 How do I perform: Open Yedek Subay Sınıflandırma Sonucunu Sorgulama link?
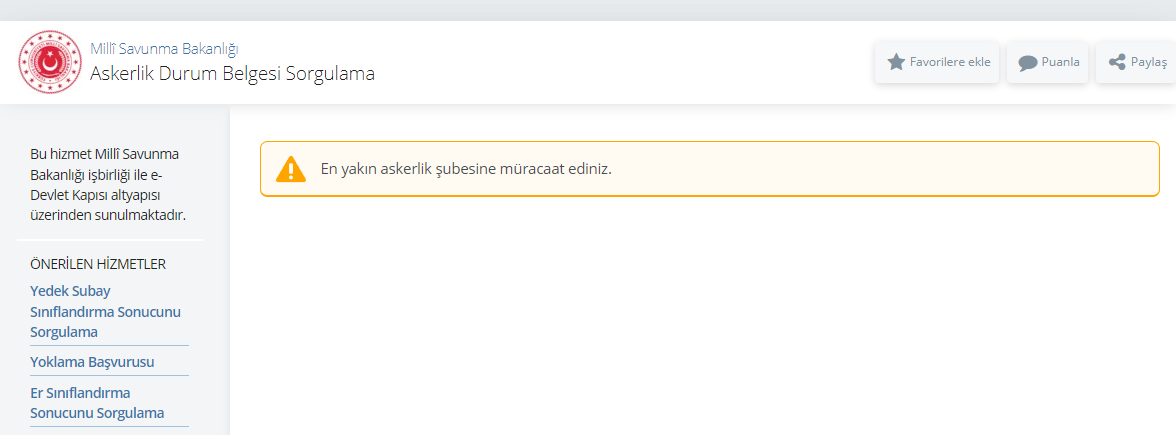pos(105,311)
